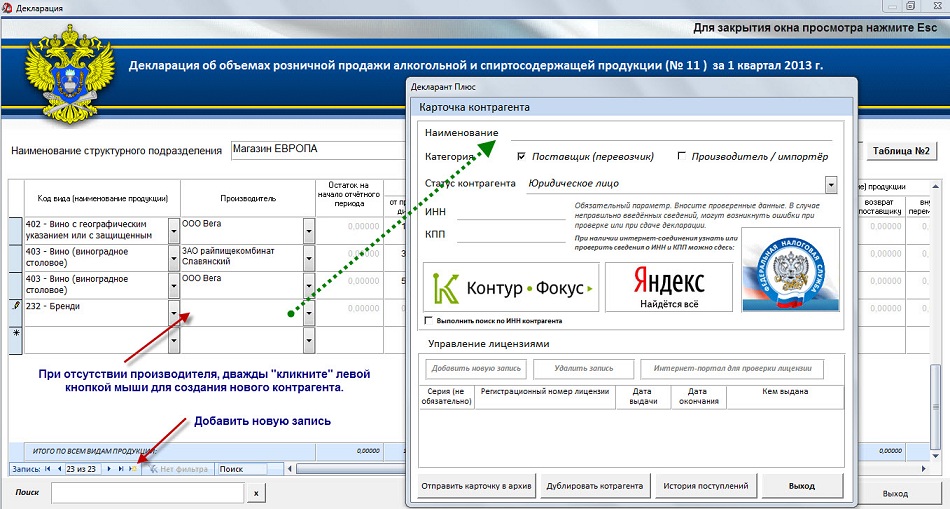Screen dimensions: 950x509
Task: Enable the Производитель / импортёр checkbox
Action: coord(682,156)
